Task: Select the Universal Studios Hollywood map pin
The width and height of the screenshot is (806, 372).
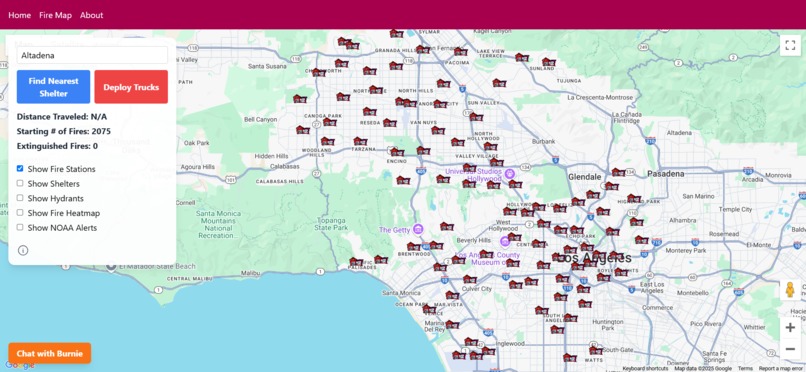Action: click(x=510, y=173)
